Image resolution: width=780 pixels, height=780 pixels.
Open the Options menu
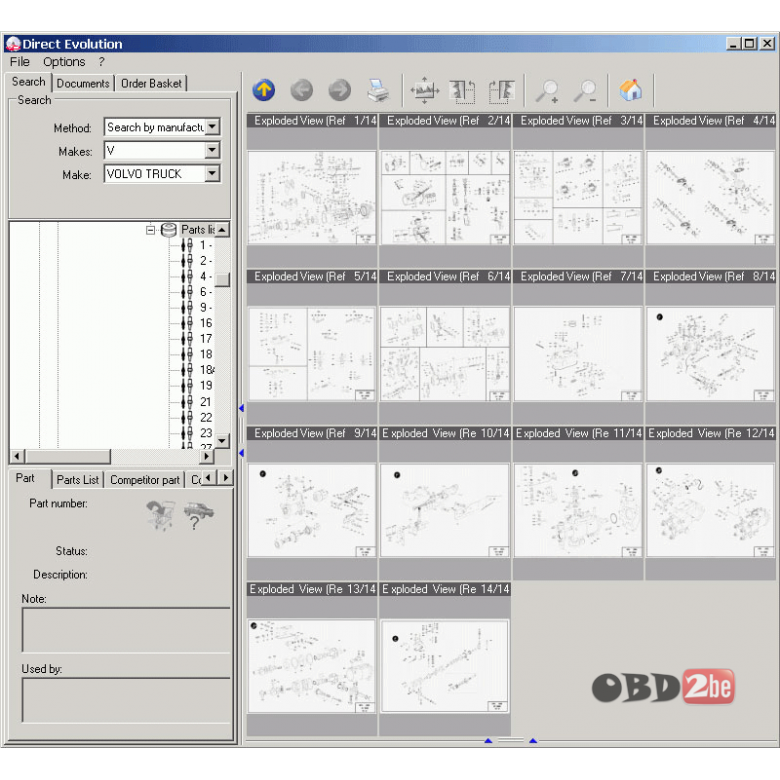[x=64, y=62]
